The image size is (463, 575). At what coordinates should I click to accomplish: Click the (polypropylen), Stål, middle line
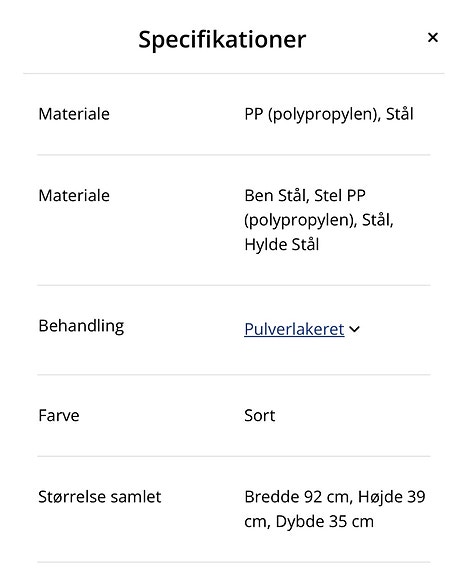(x=319, y=220)
